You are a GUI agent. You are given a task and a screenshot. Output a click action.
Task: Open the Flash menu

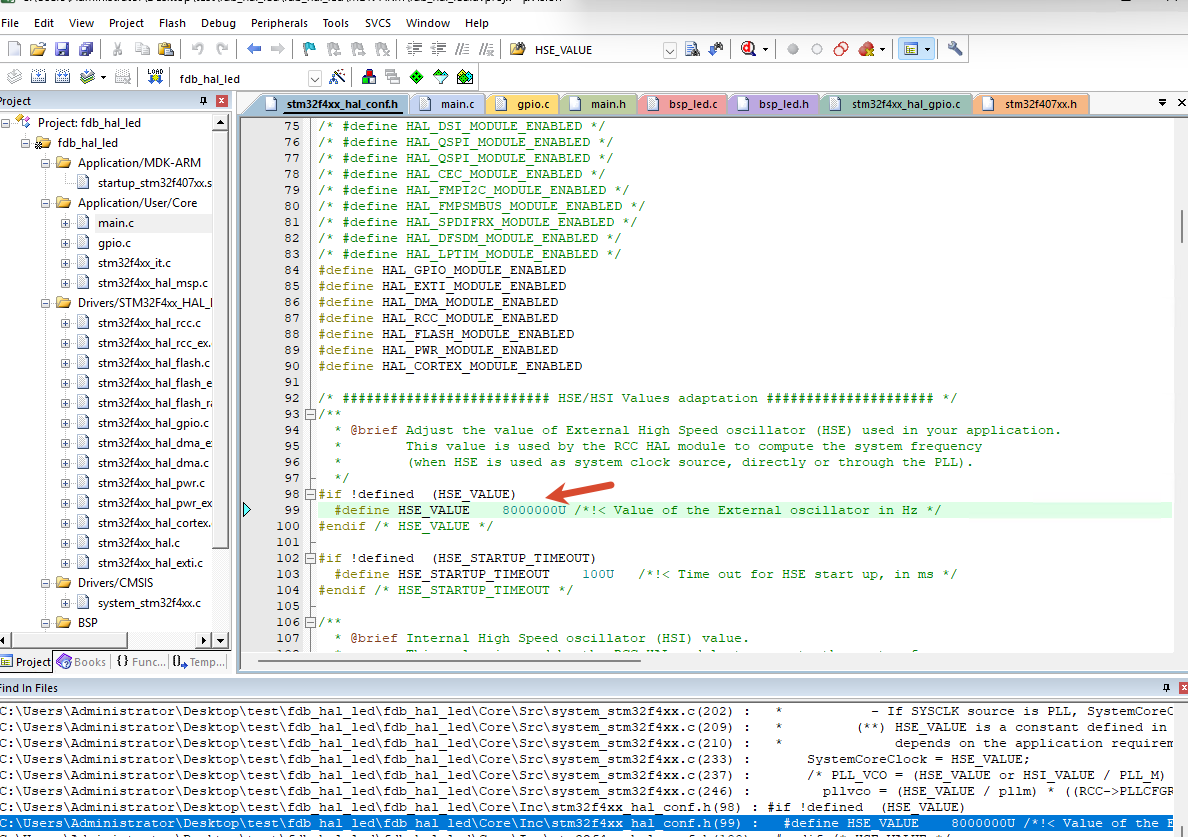[x=172, y=23]
